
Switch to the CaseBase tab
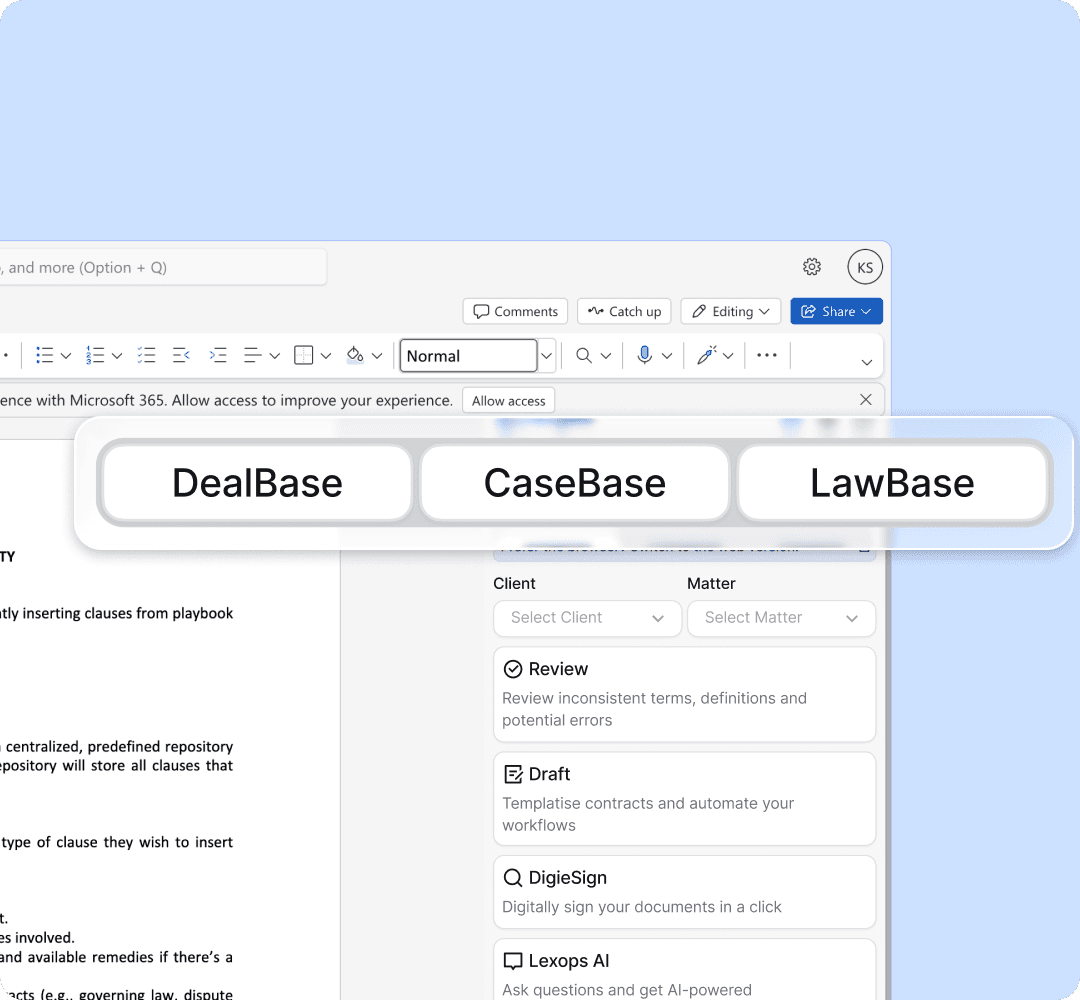(574, 483)
